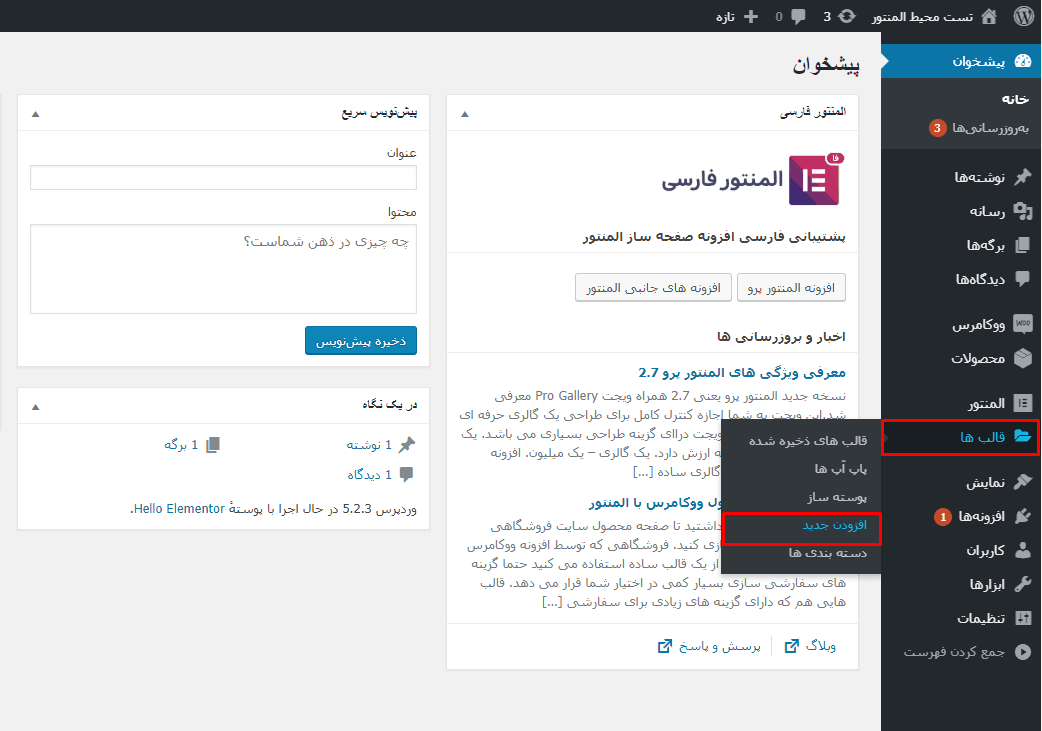Select پاپ آپ ها from flyout menu
Screen dimensions: 1042x731
841,469
